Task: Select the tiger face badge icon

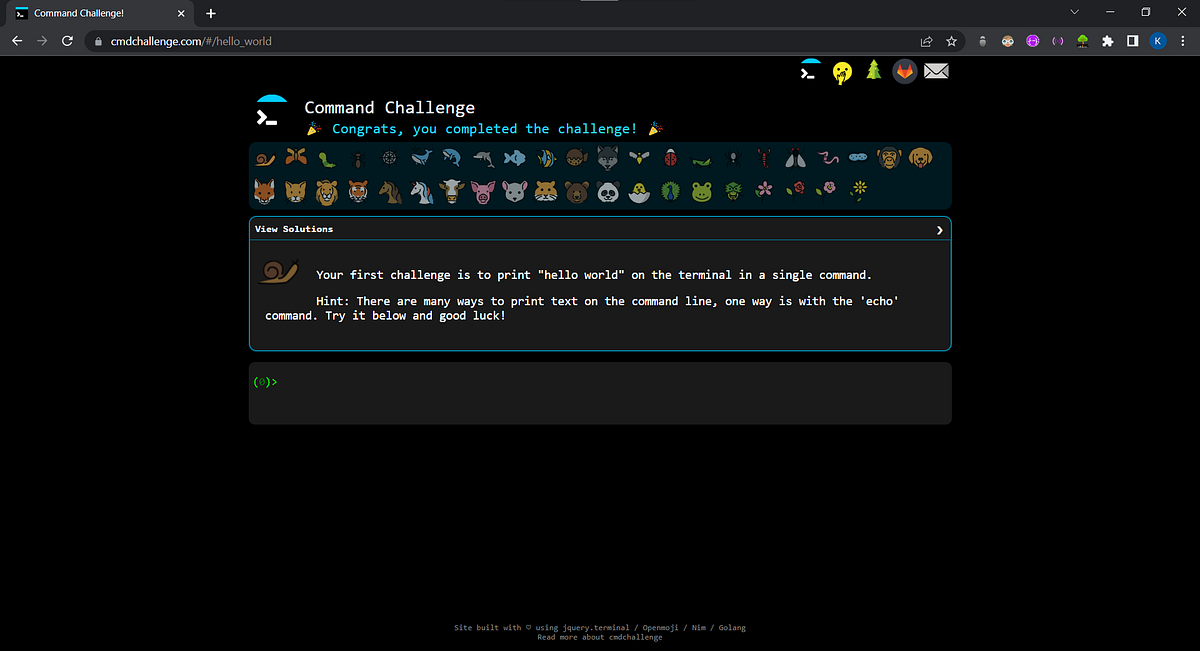Action: (358, 190)
